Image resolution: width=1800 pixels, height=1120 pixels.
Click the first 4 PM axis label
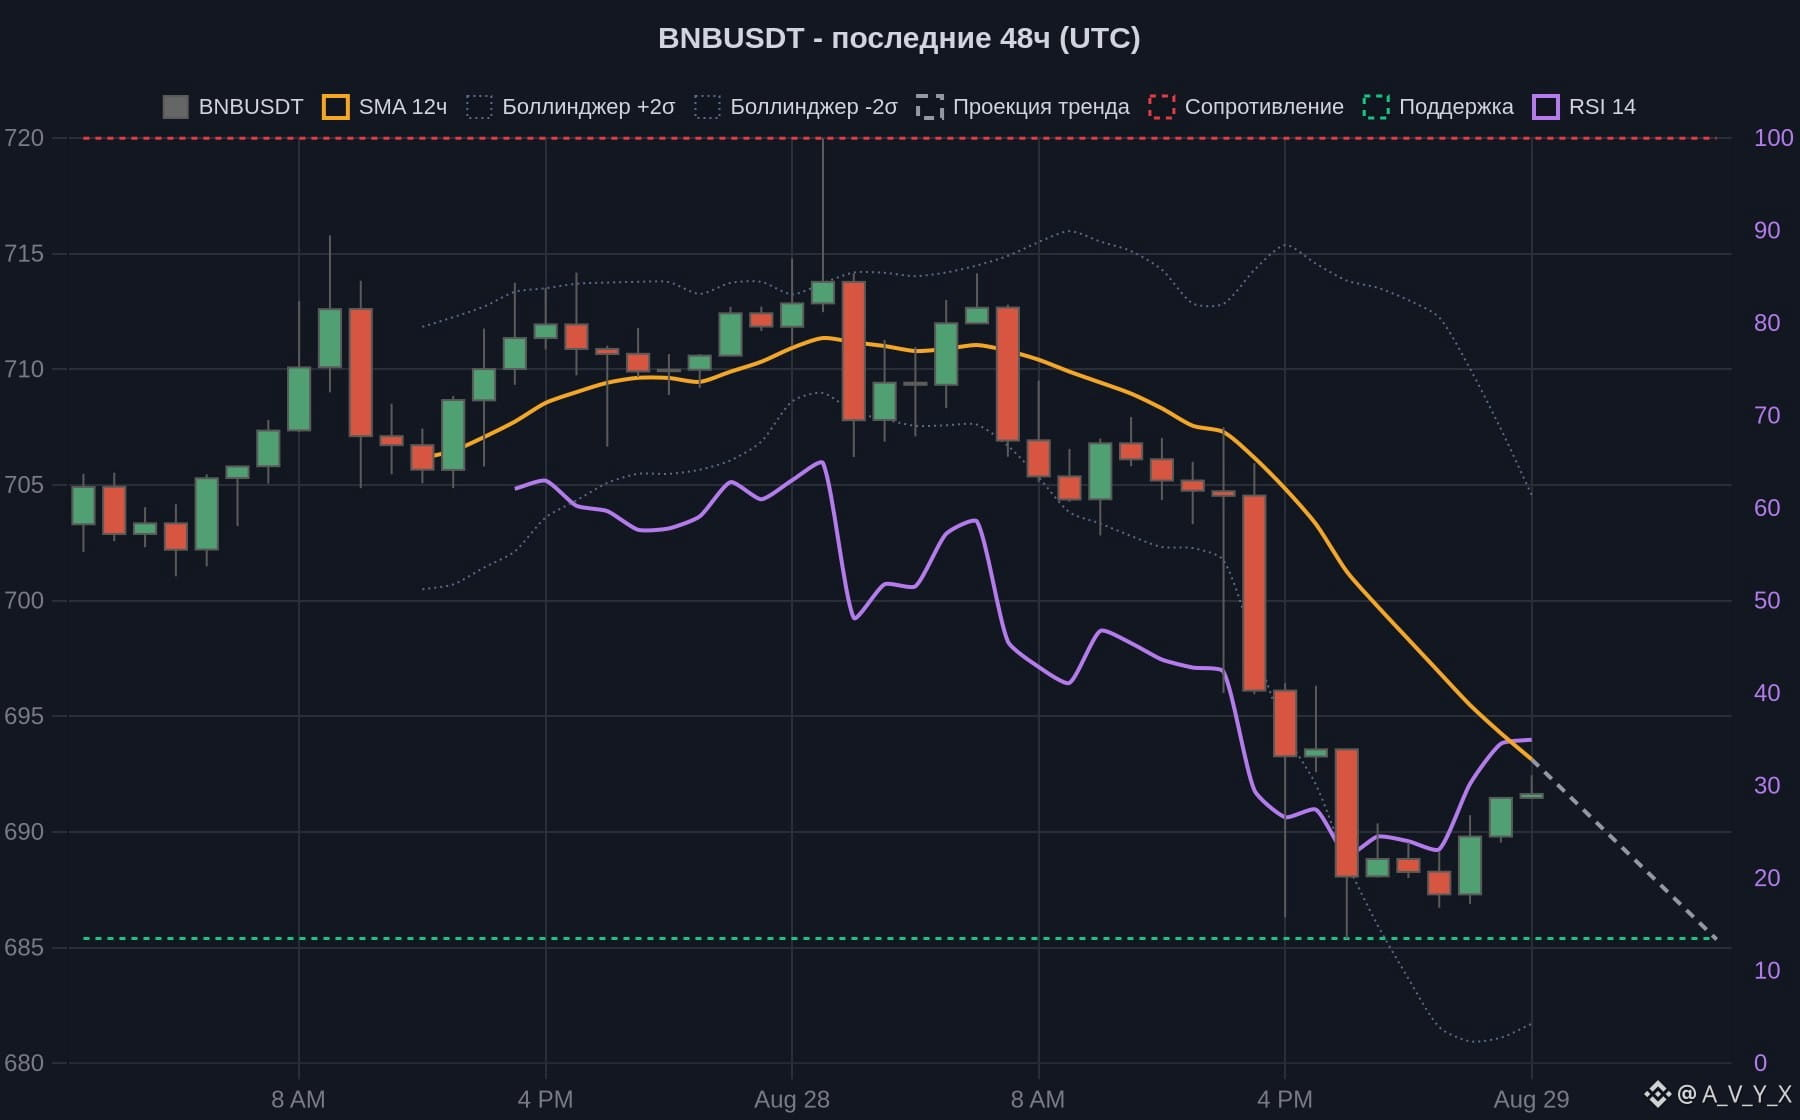(x=545, y=1099)
